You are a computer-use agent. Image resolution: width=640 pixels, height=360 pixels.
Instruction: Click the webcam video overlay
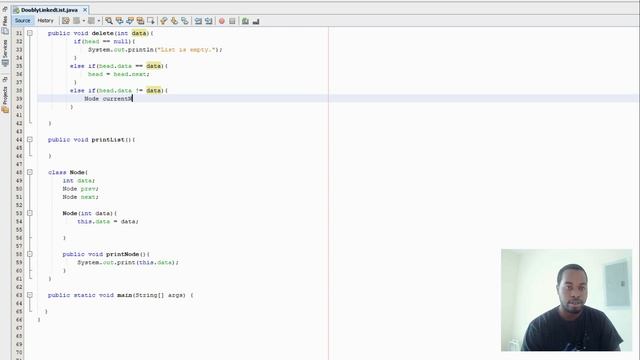tap(567, 300)
